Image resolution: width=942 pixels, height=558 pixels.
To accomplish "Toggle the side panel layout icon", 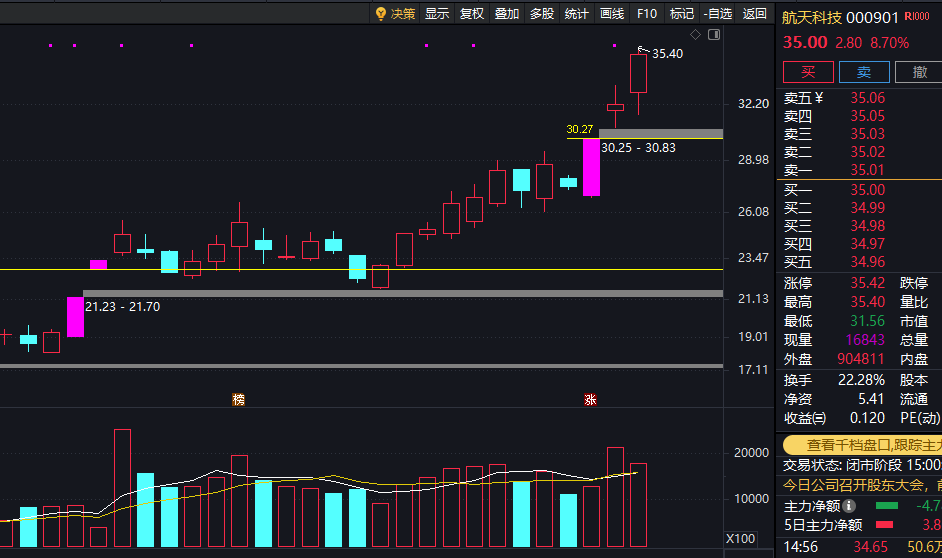I will point(714,35).
